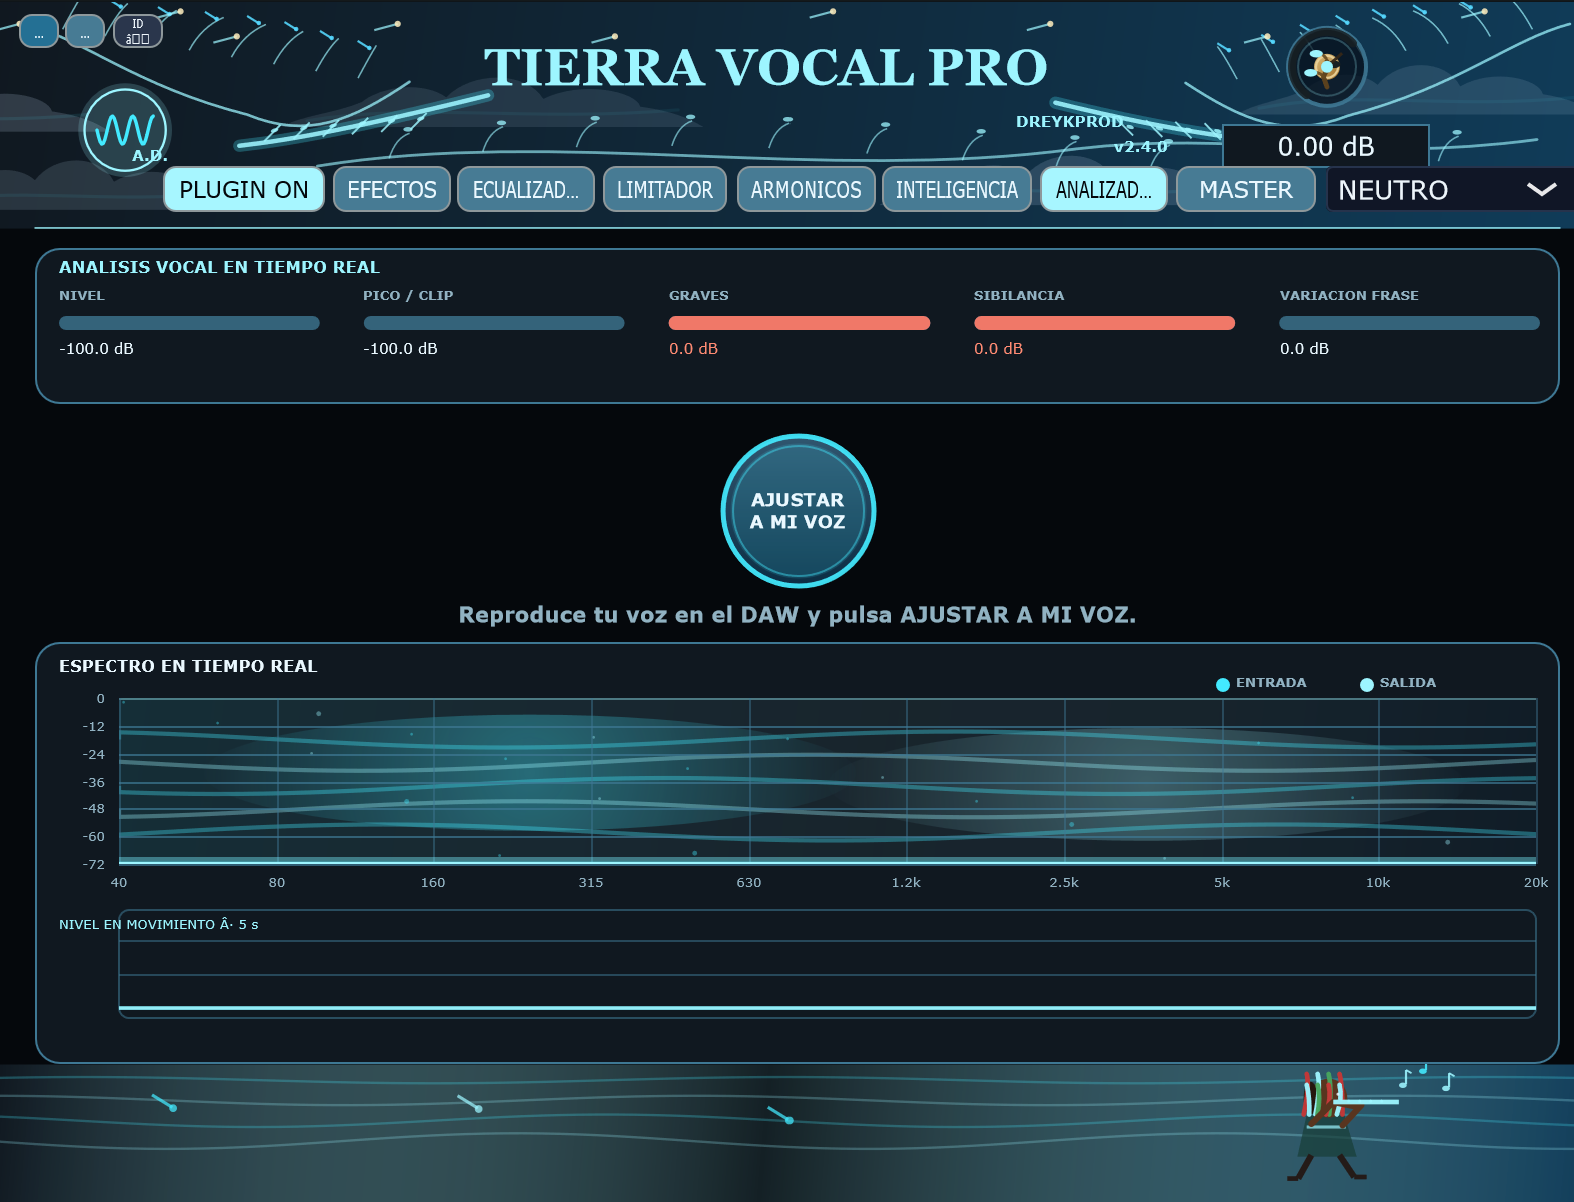Click the GRAVES 0.0 dB value
This screenshot has width=1574, height=1202.
(x=693, y=349)
